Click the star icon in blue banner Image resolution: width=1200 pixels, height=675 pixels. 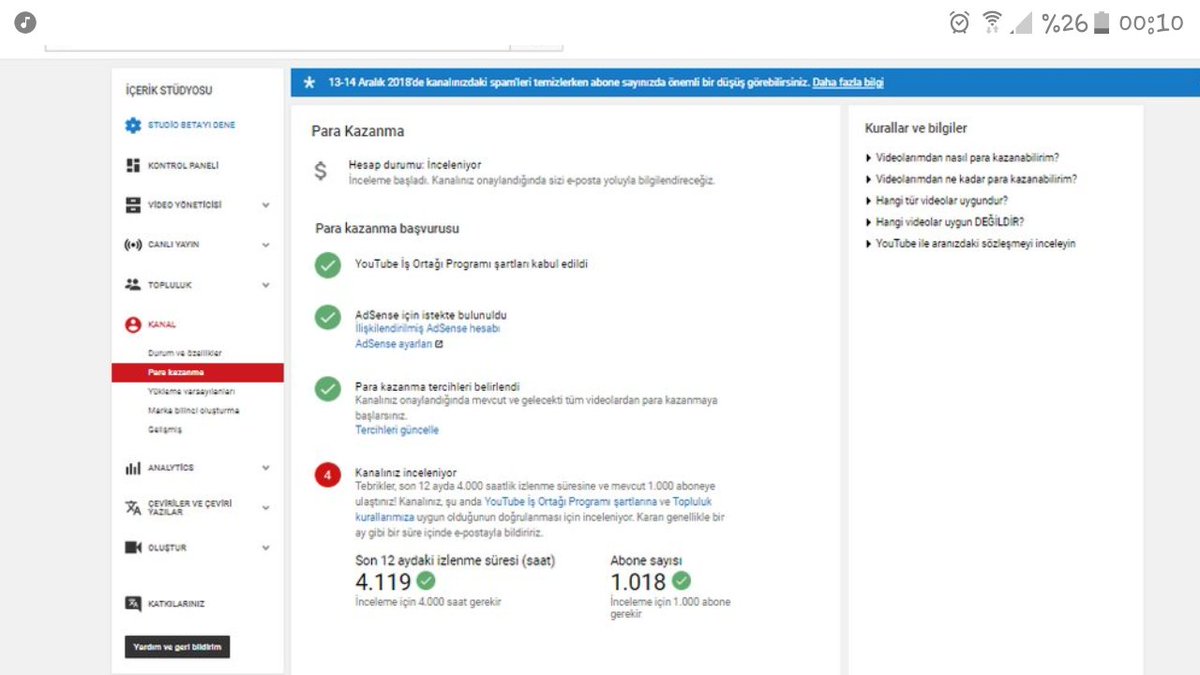pyautogui.click(x=309, y=82)
